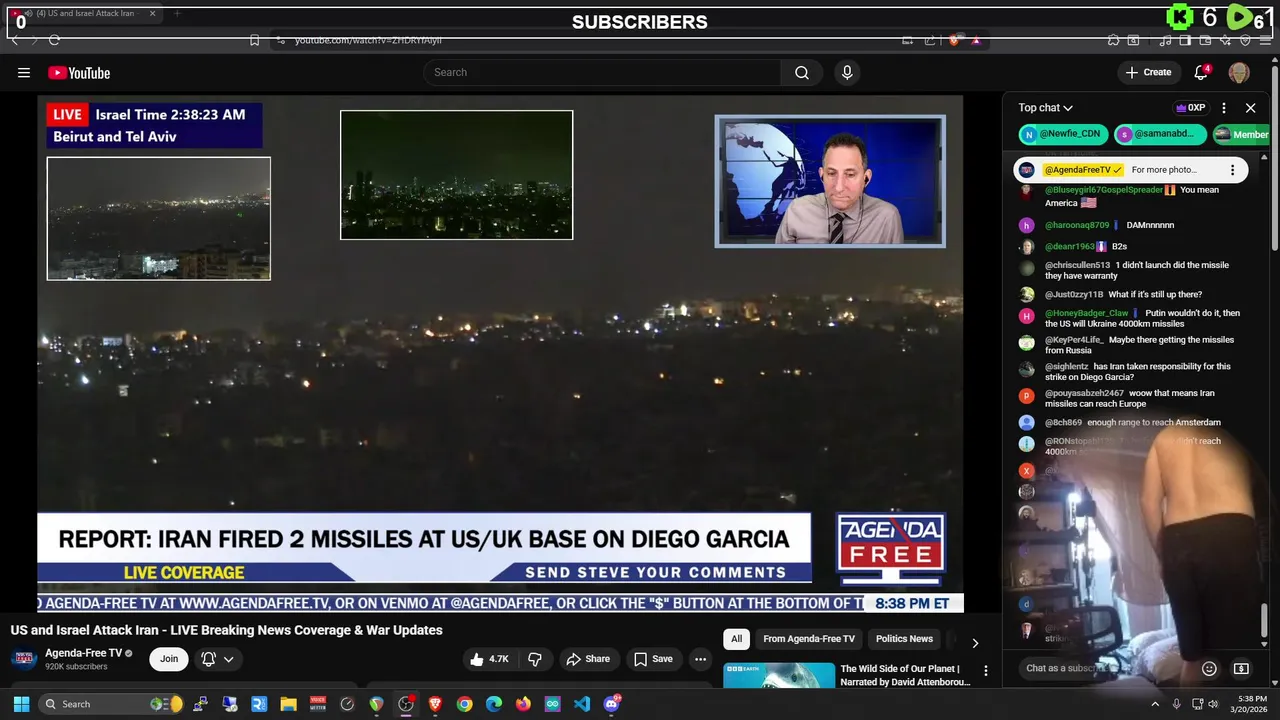The height and width of the screenshot is (720, 1280).
Task: Click username @HoneyBadger_Claw in chat
Action: point(1086,313)
